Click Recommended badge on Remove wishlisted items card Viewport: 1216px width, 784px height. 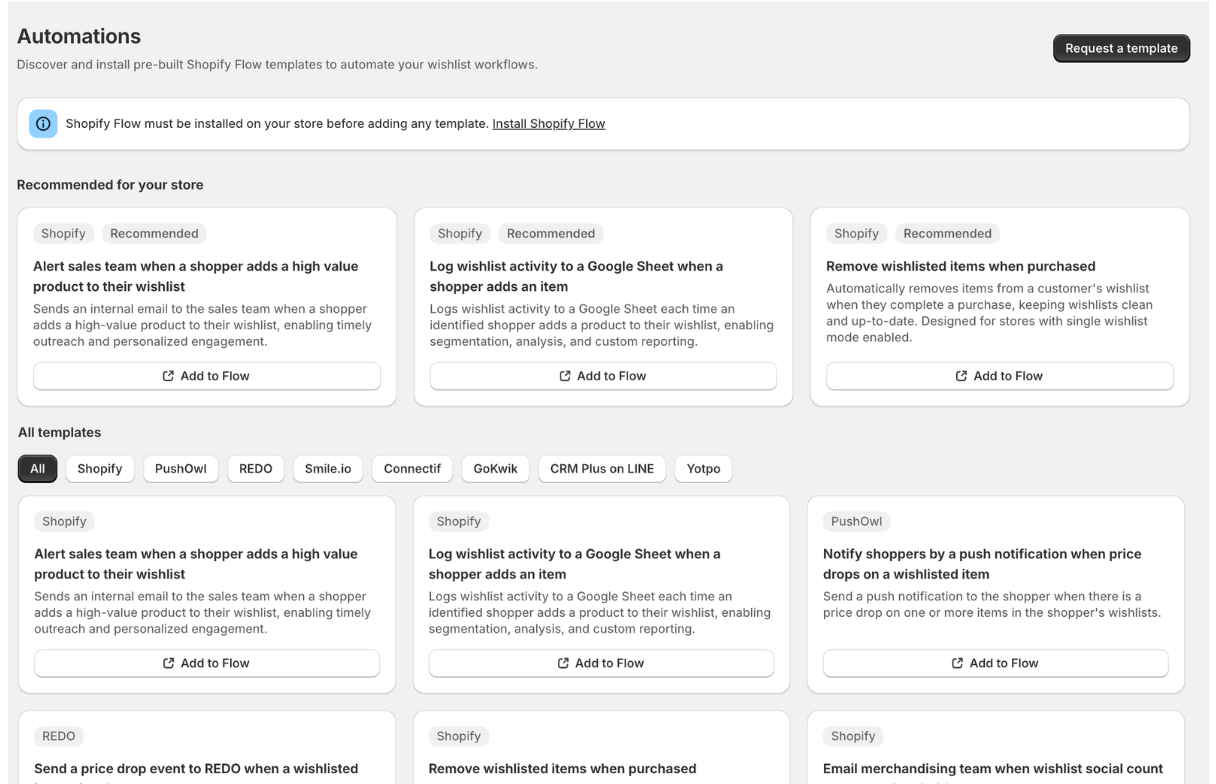point(947,233)
